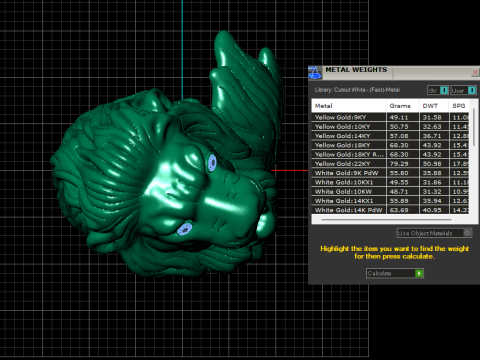The image size is (480, 360).
Task: Sort by the Metal column header
Action: pos(349,106)
